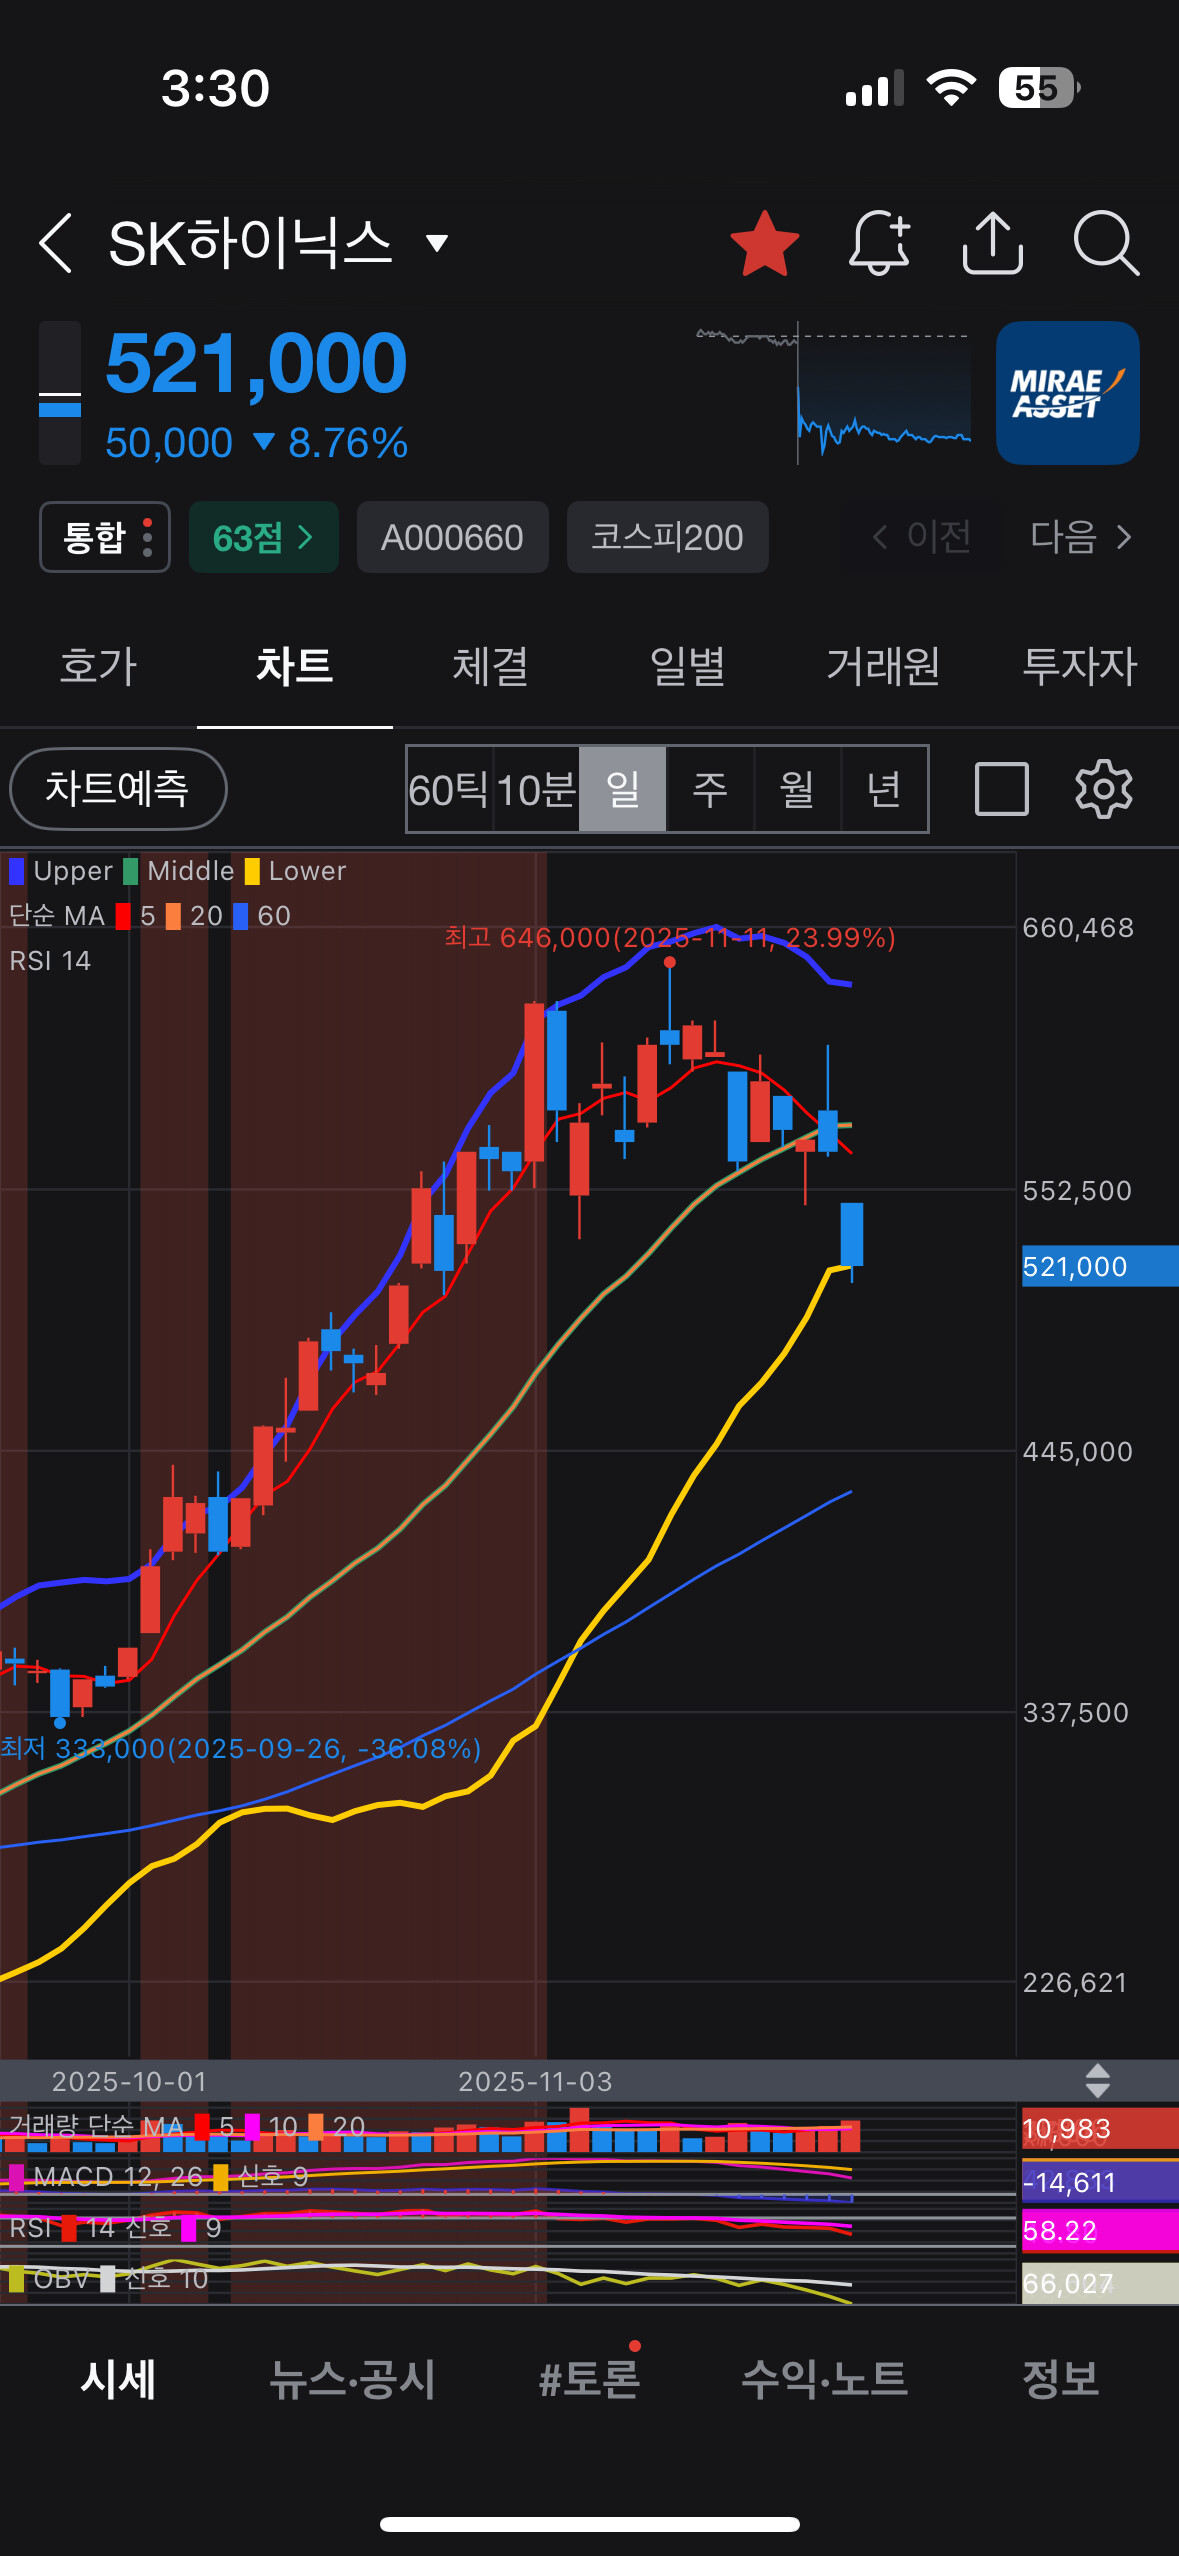Select the 일 daily chart interval
Screen dimensions: 1179x2556
coord(623,789)
